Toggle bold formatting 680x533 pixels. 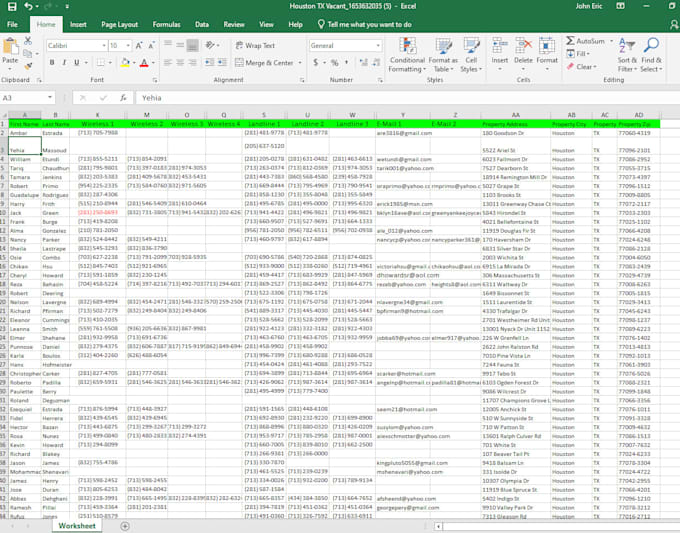(x=52, y=62)
